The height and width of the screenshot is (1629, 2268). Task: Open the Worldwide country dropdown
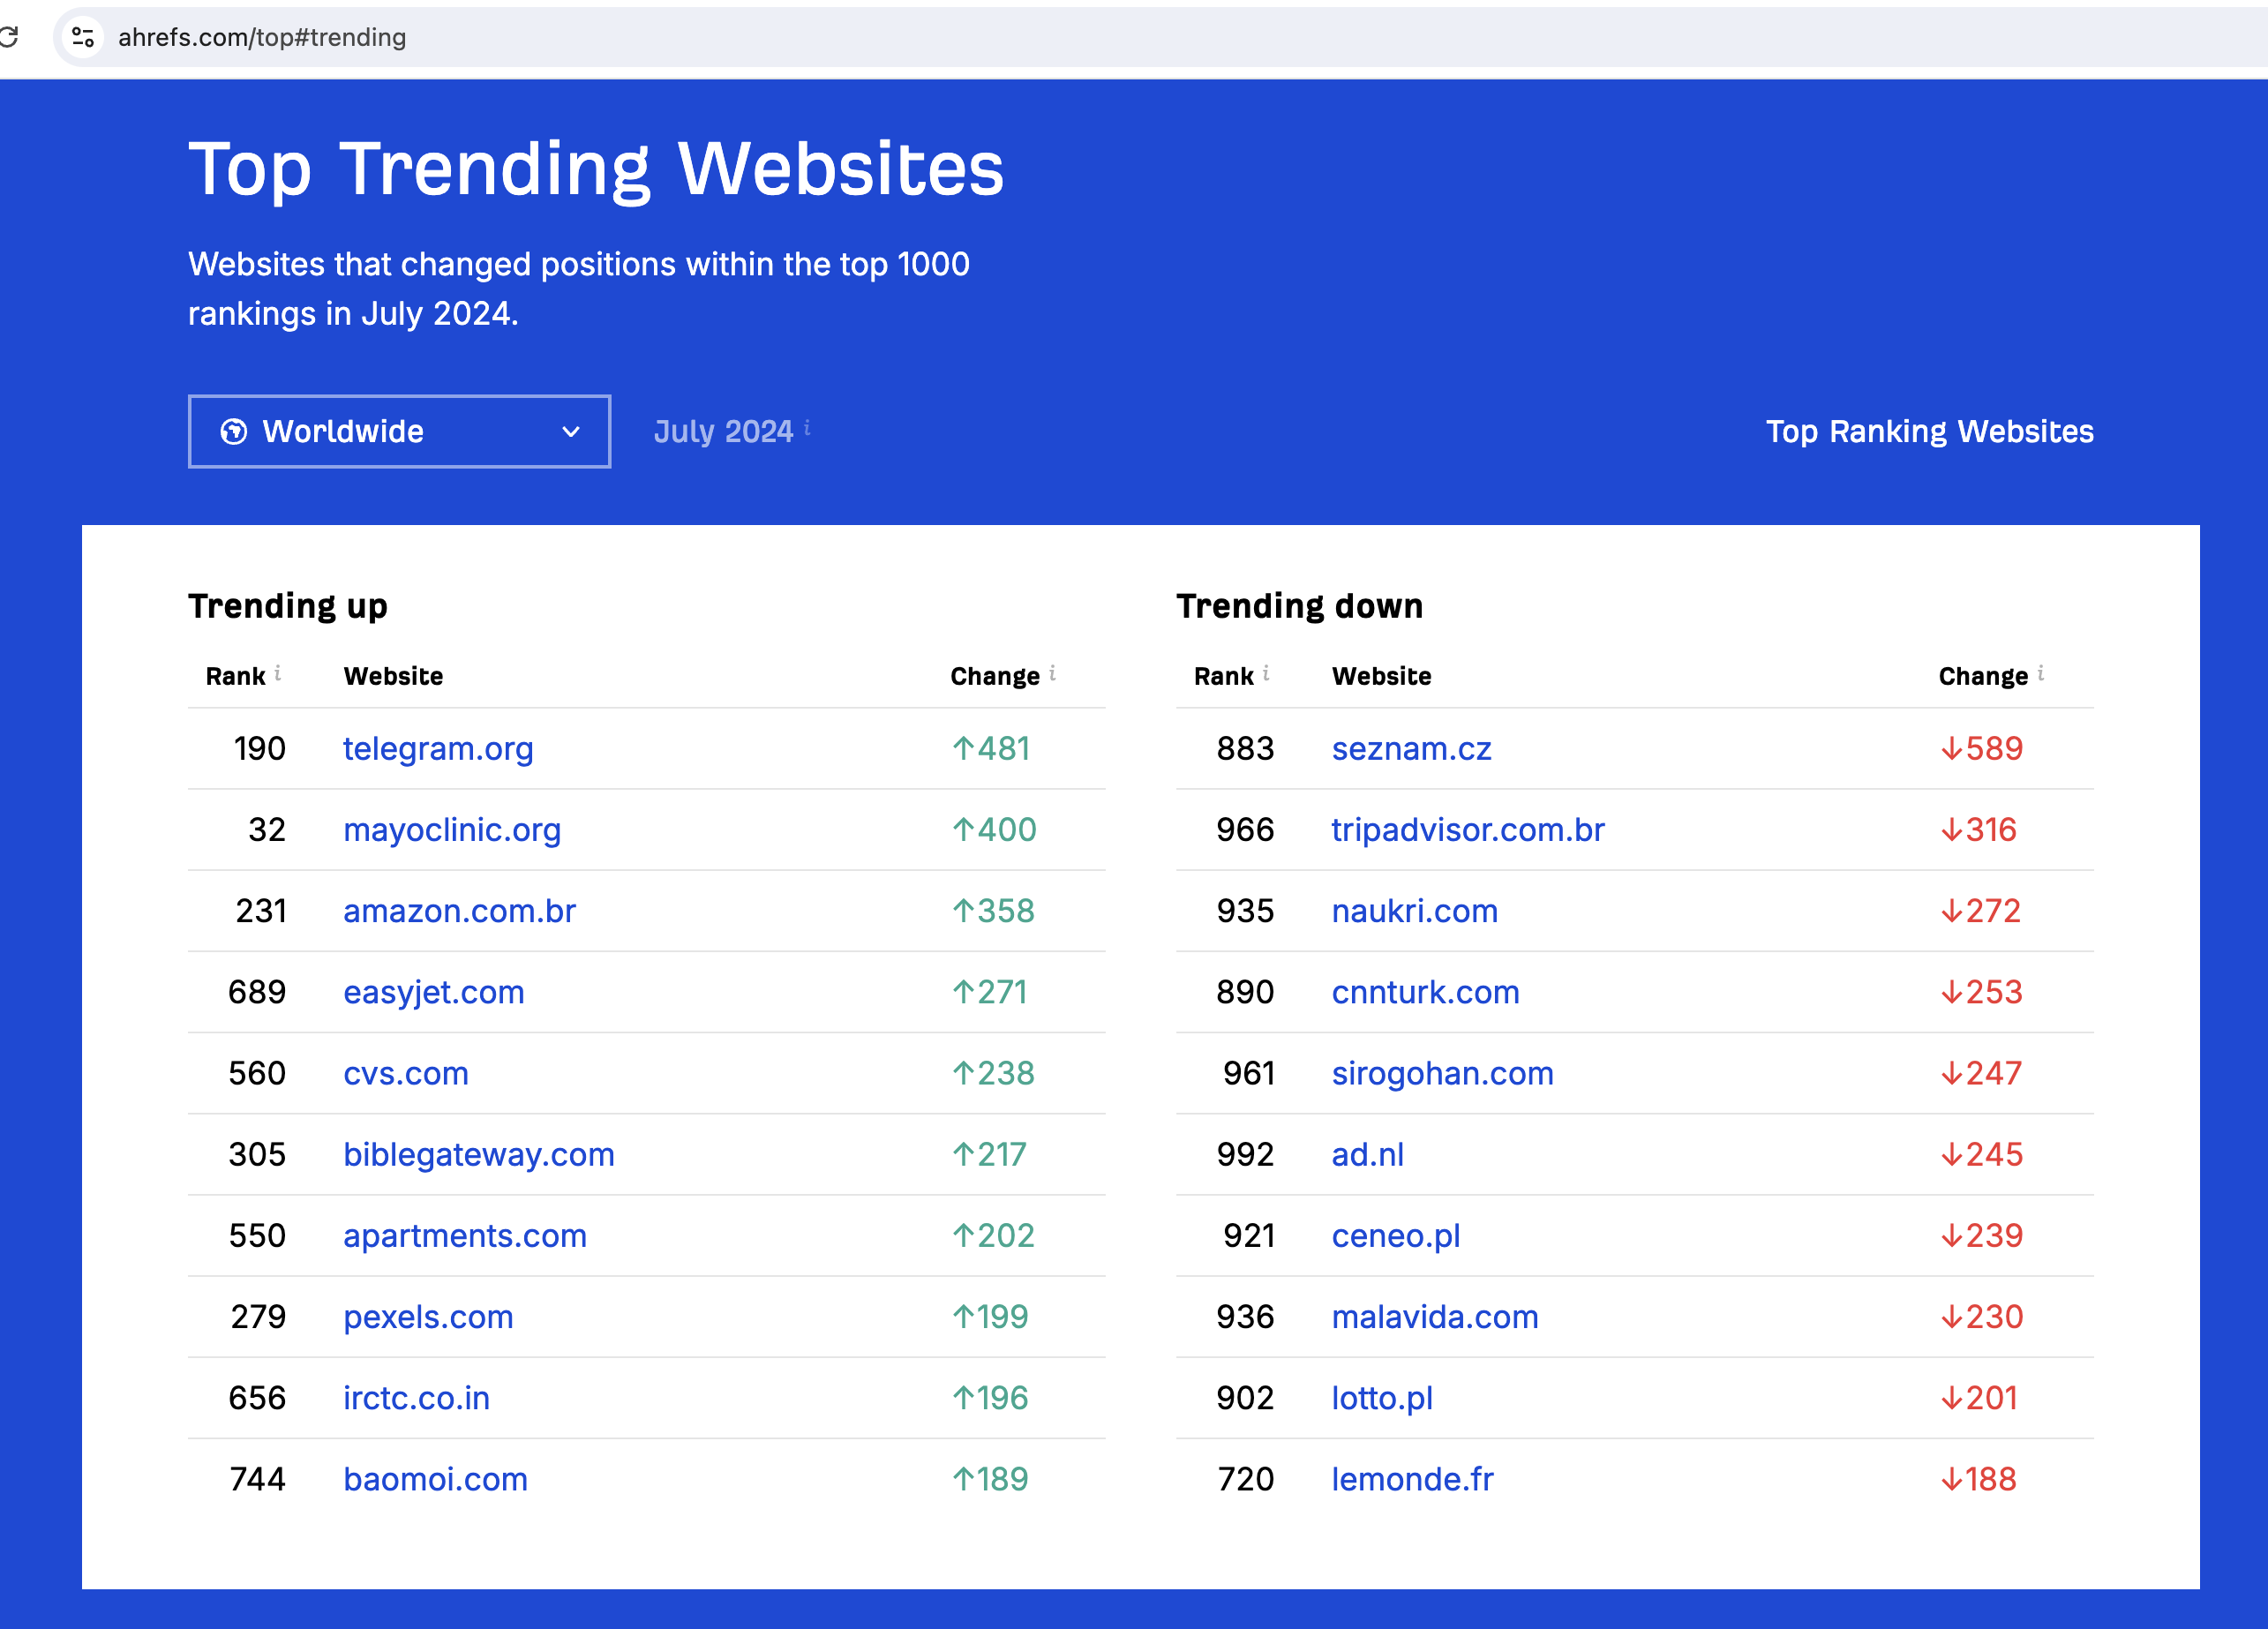(x=399, y=431)
